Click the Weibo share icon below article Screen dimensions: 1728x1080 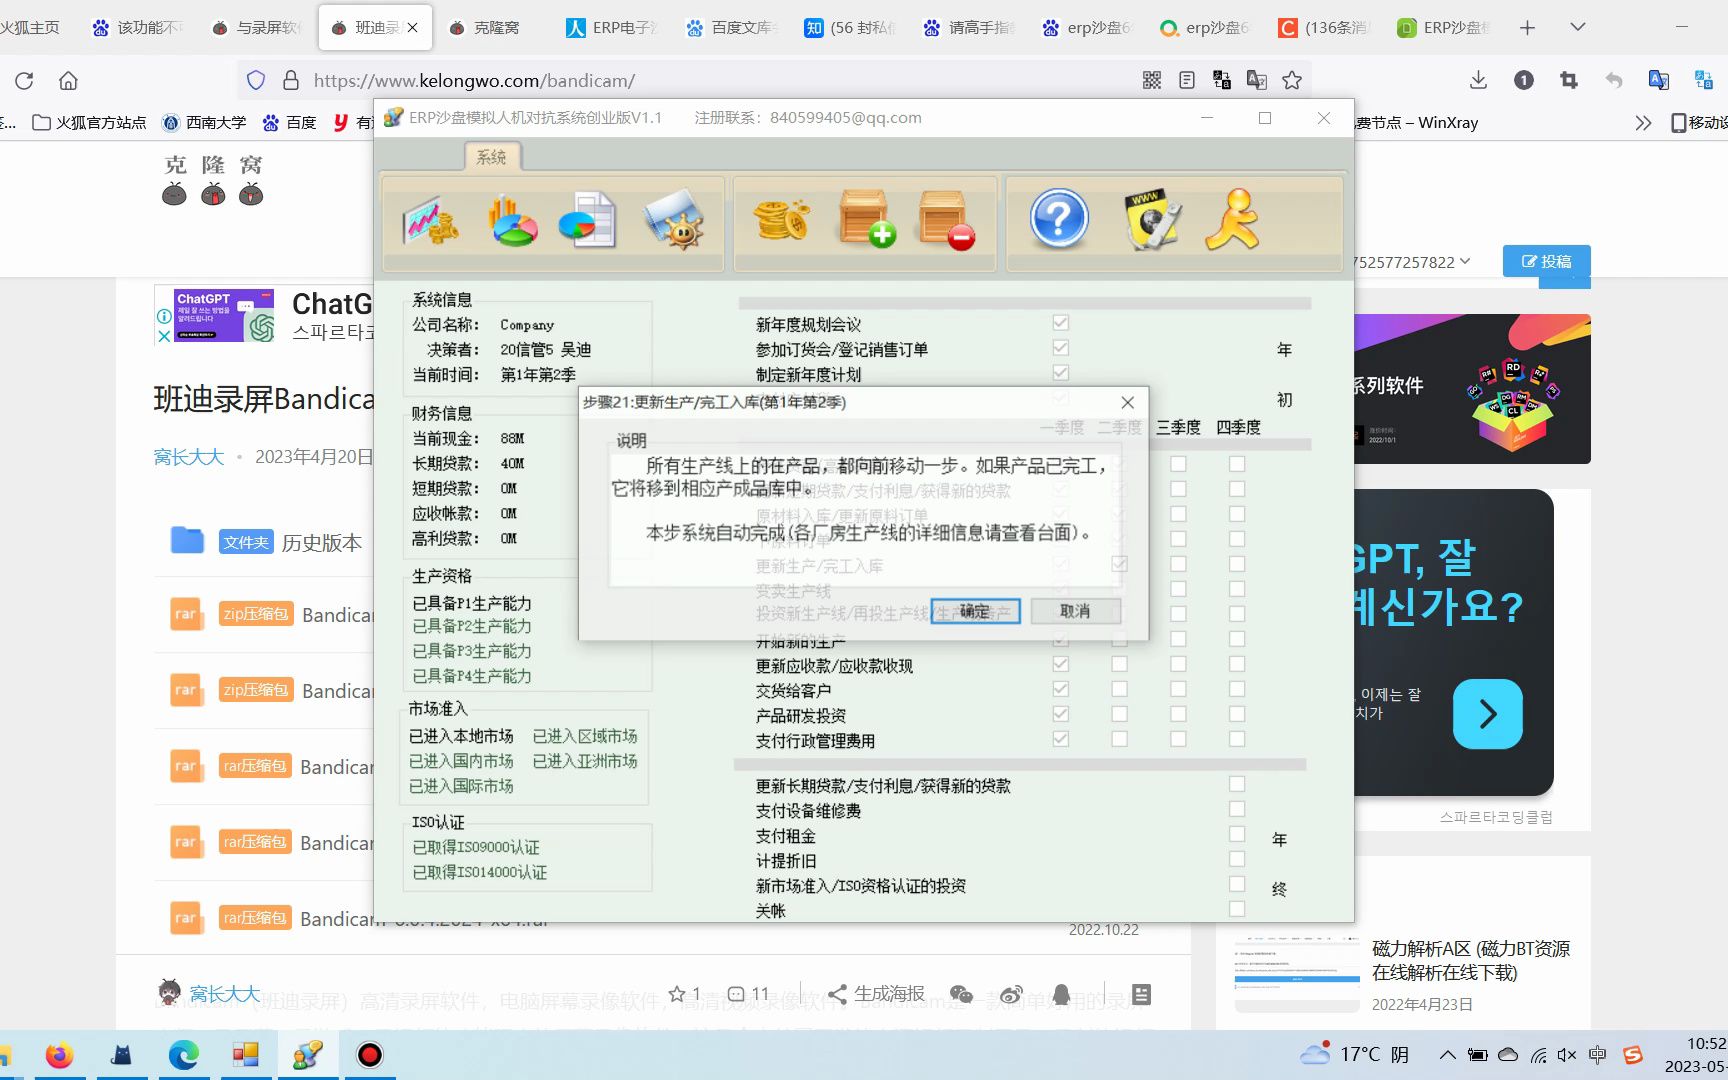(x=1012, y=994)
